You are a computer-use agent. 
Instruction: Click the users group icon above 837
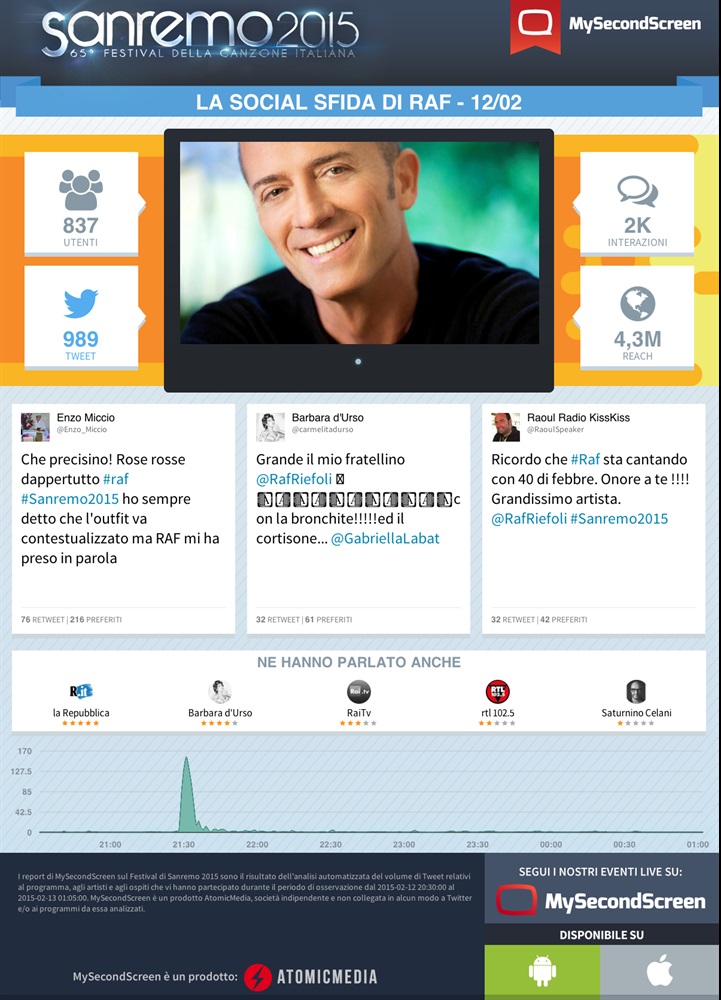(81, 189)
